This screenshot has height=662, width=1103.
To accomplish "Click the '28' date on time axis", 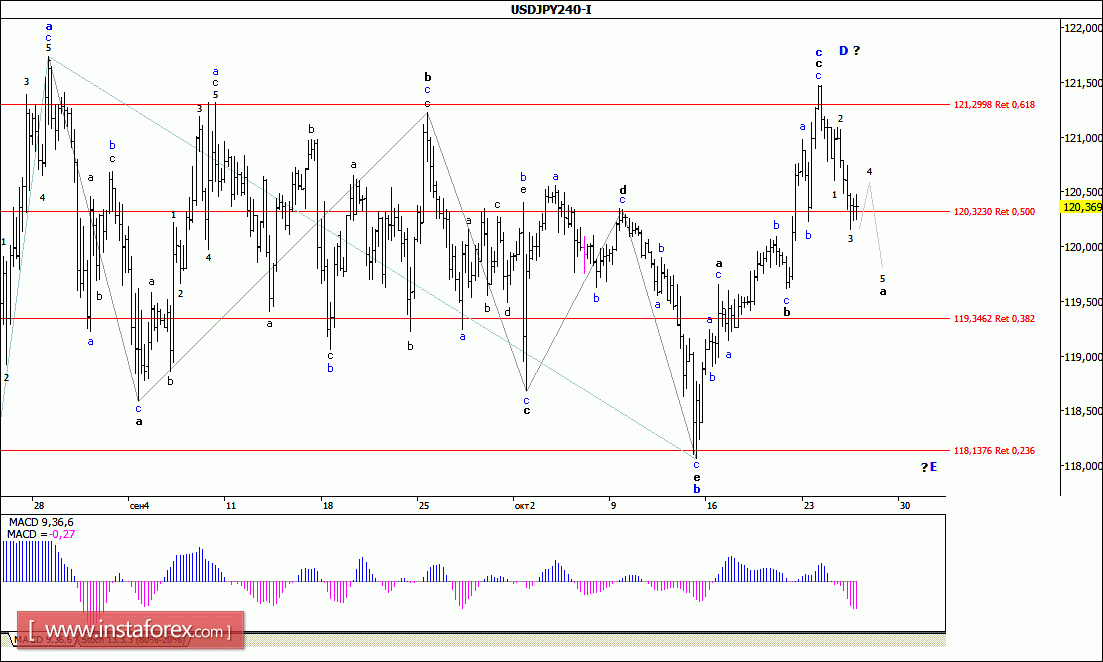I will [x=39, y=506].
